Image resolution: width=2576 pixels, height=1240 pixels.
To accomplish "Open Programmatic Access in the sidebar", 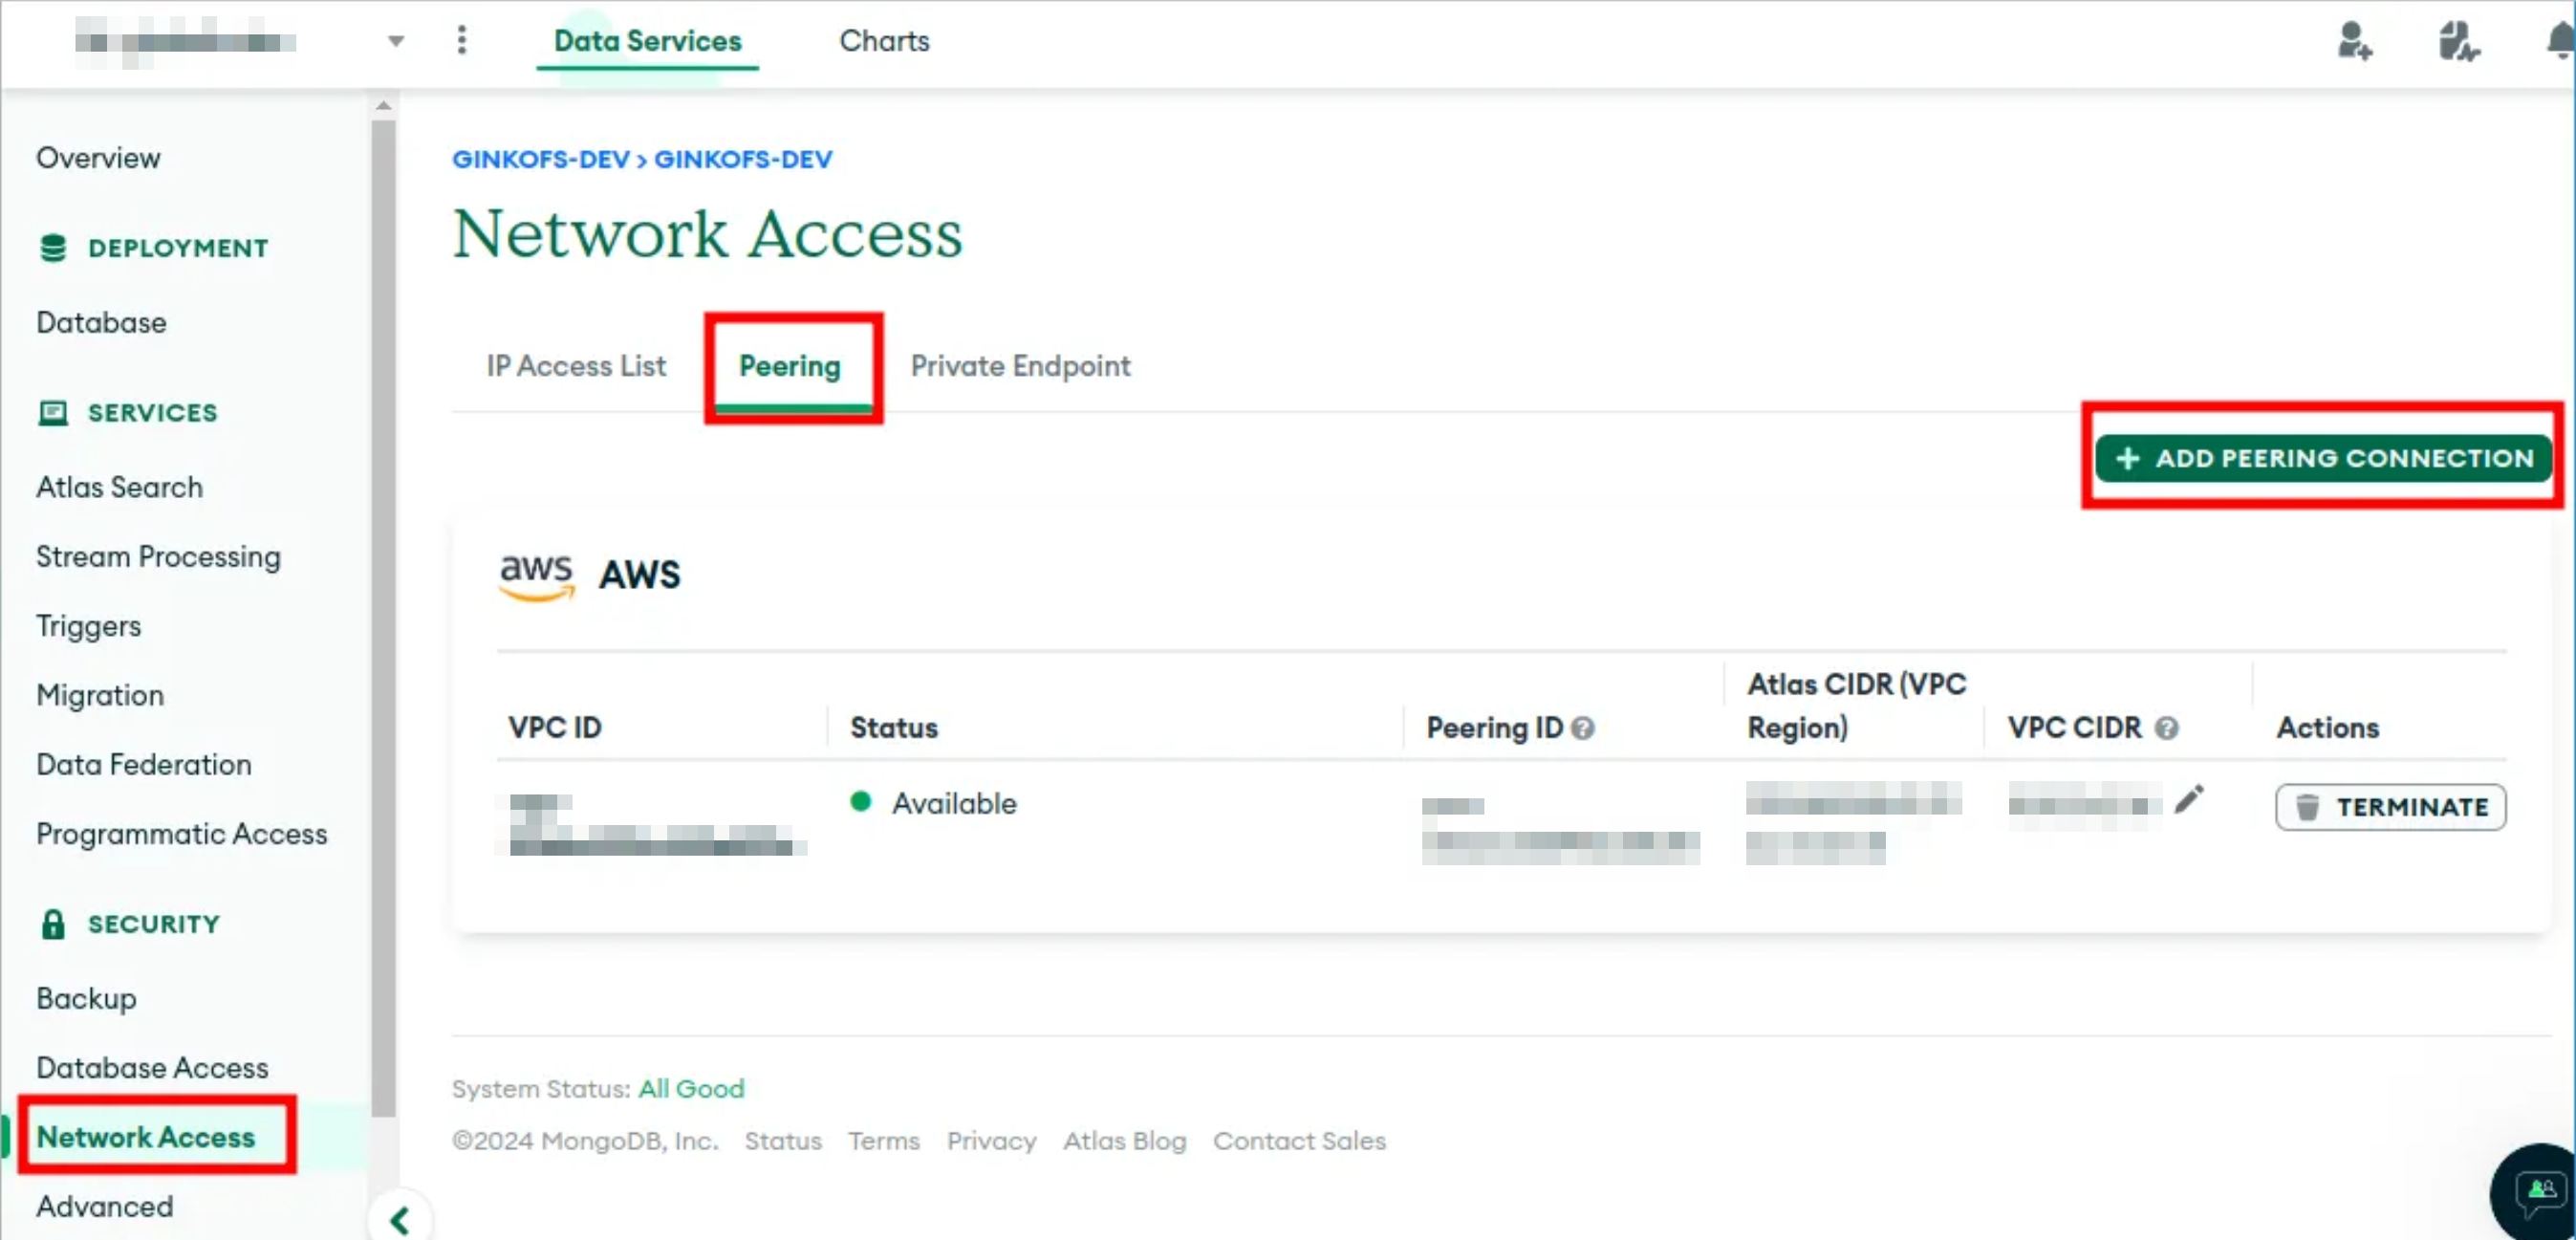I will coord(182,834).
